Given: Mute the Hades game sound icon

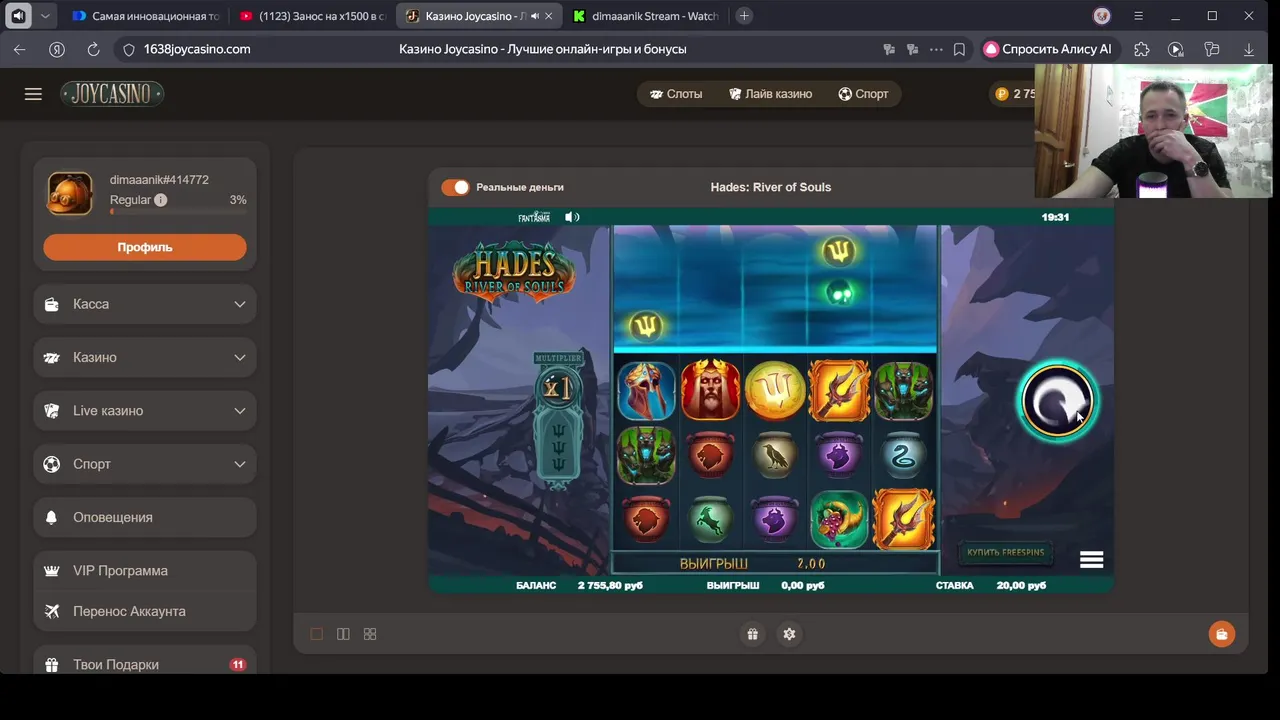Looking at the screenshot, I should (572, 217).
